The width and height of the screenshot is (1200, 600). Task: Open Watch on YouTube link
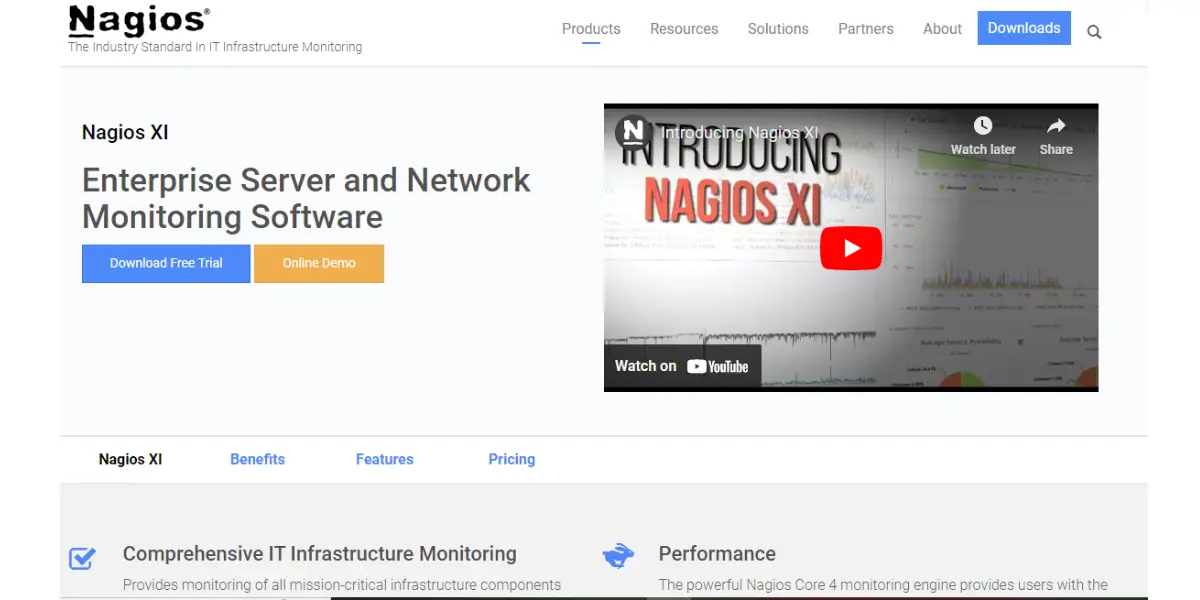click(682, 366)
